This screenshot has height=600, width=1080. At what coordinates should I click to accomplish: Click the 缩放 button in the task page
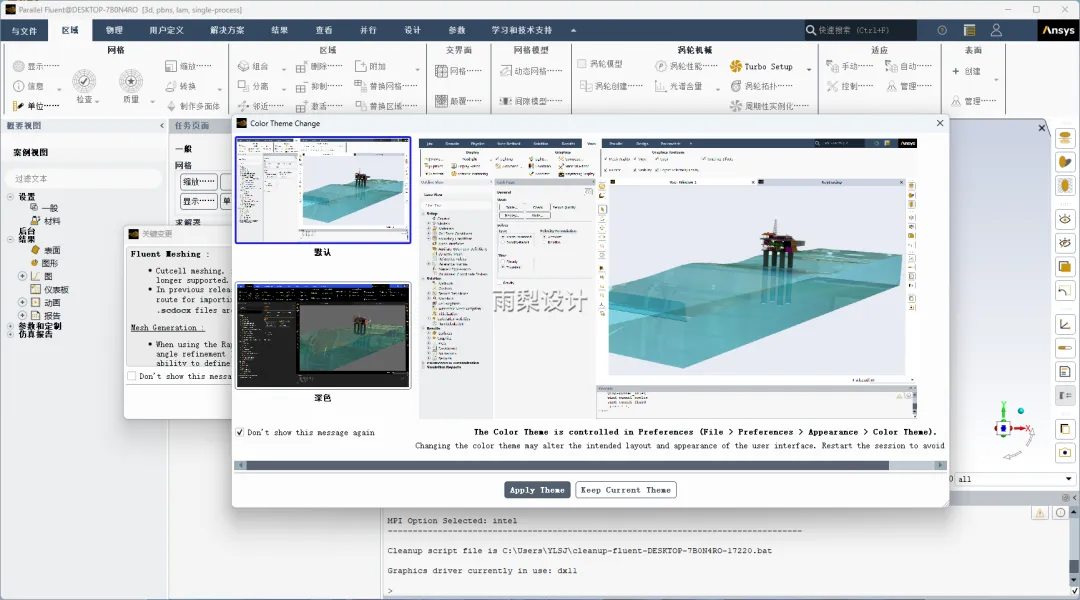click(x=199, y=182)
